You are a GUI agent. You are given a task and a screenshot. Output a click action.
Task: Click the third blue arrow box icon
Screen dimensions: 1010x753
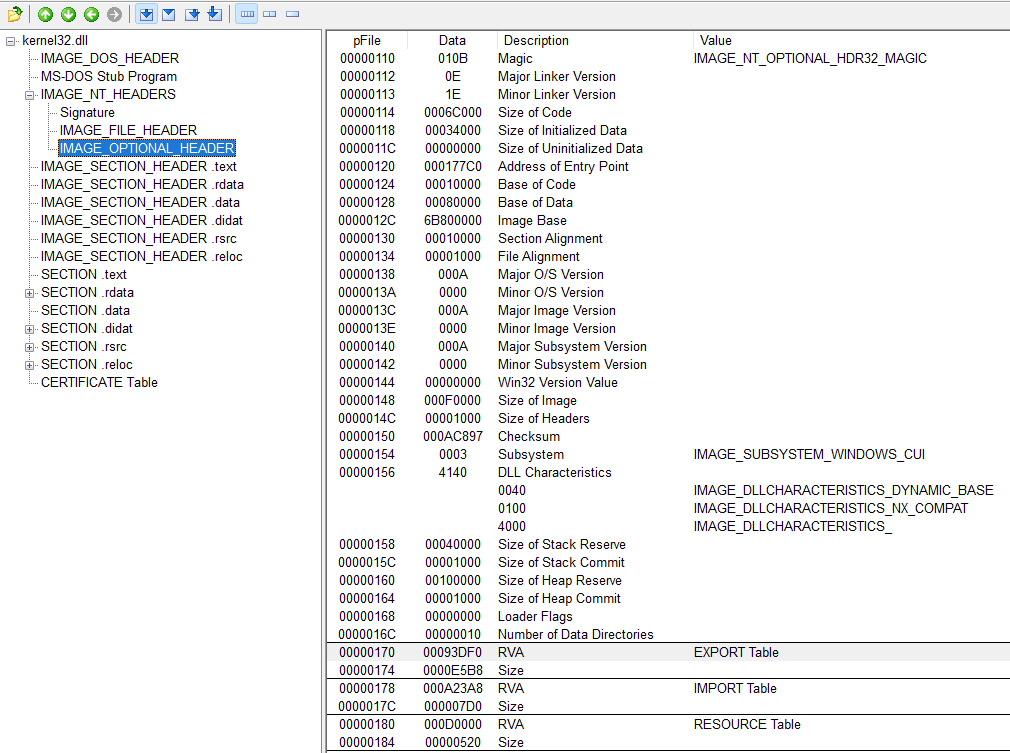pyautogui.click(x=192, y=14)
